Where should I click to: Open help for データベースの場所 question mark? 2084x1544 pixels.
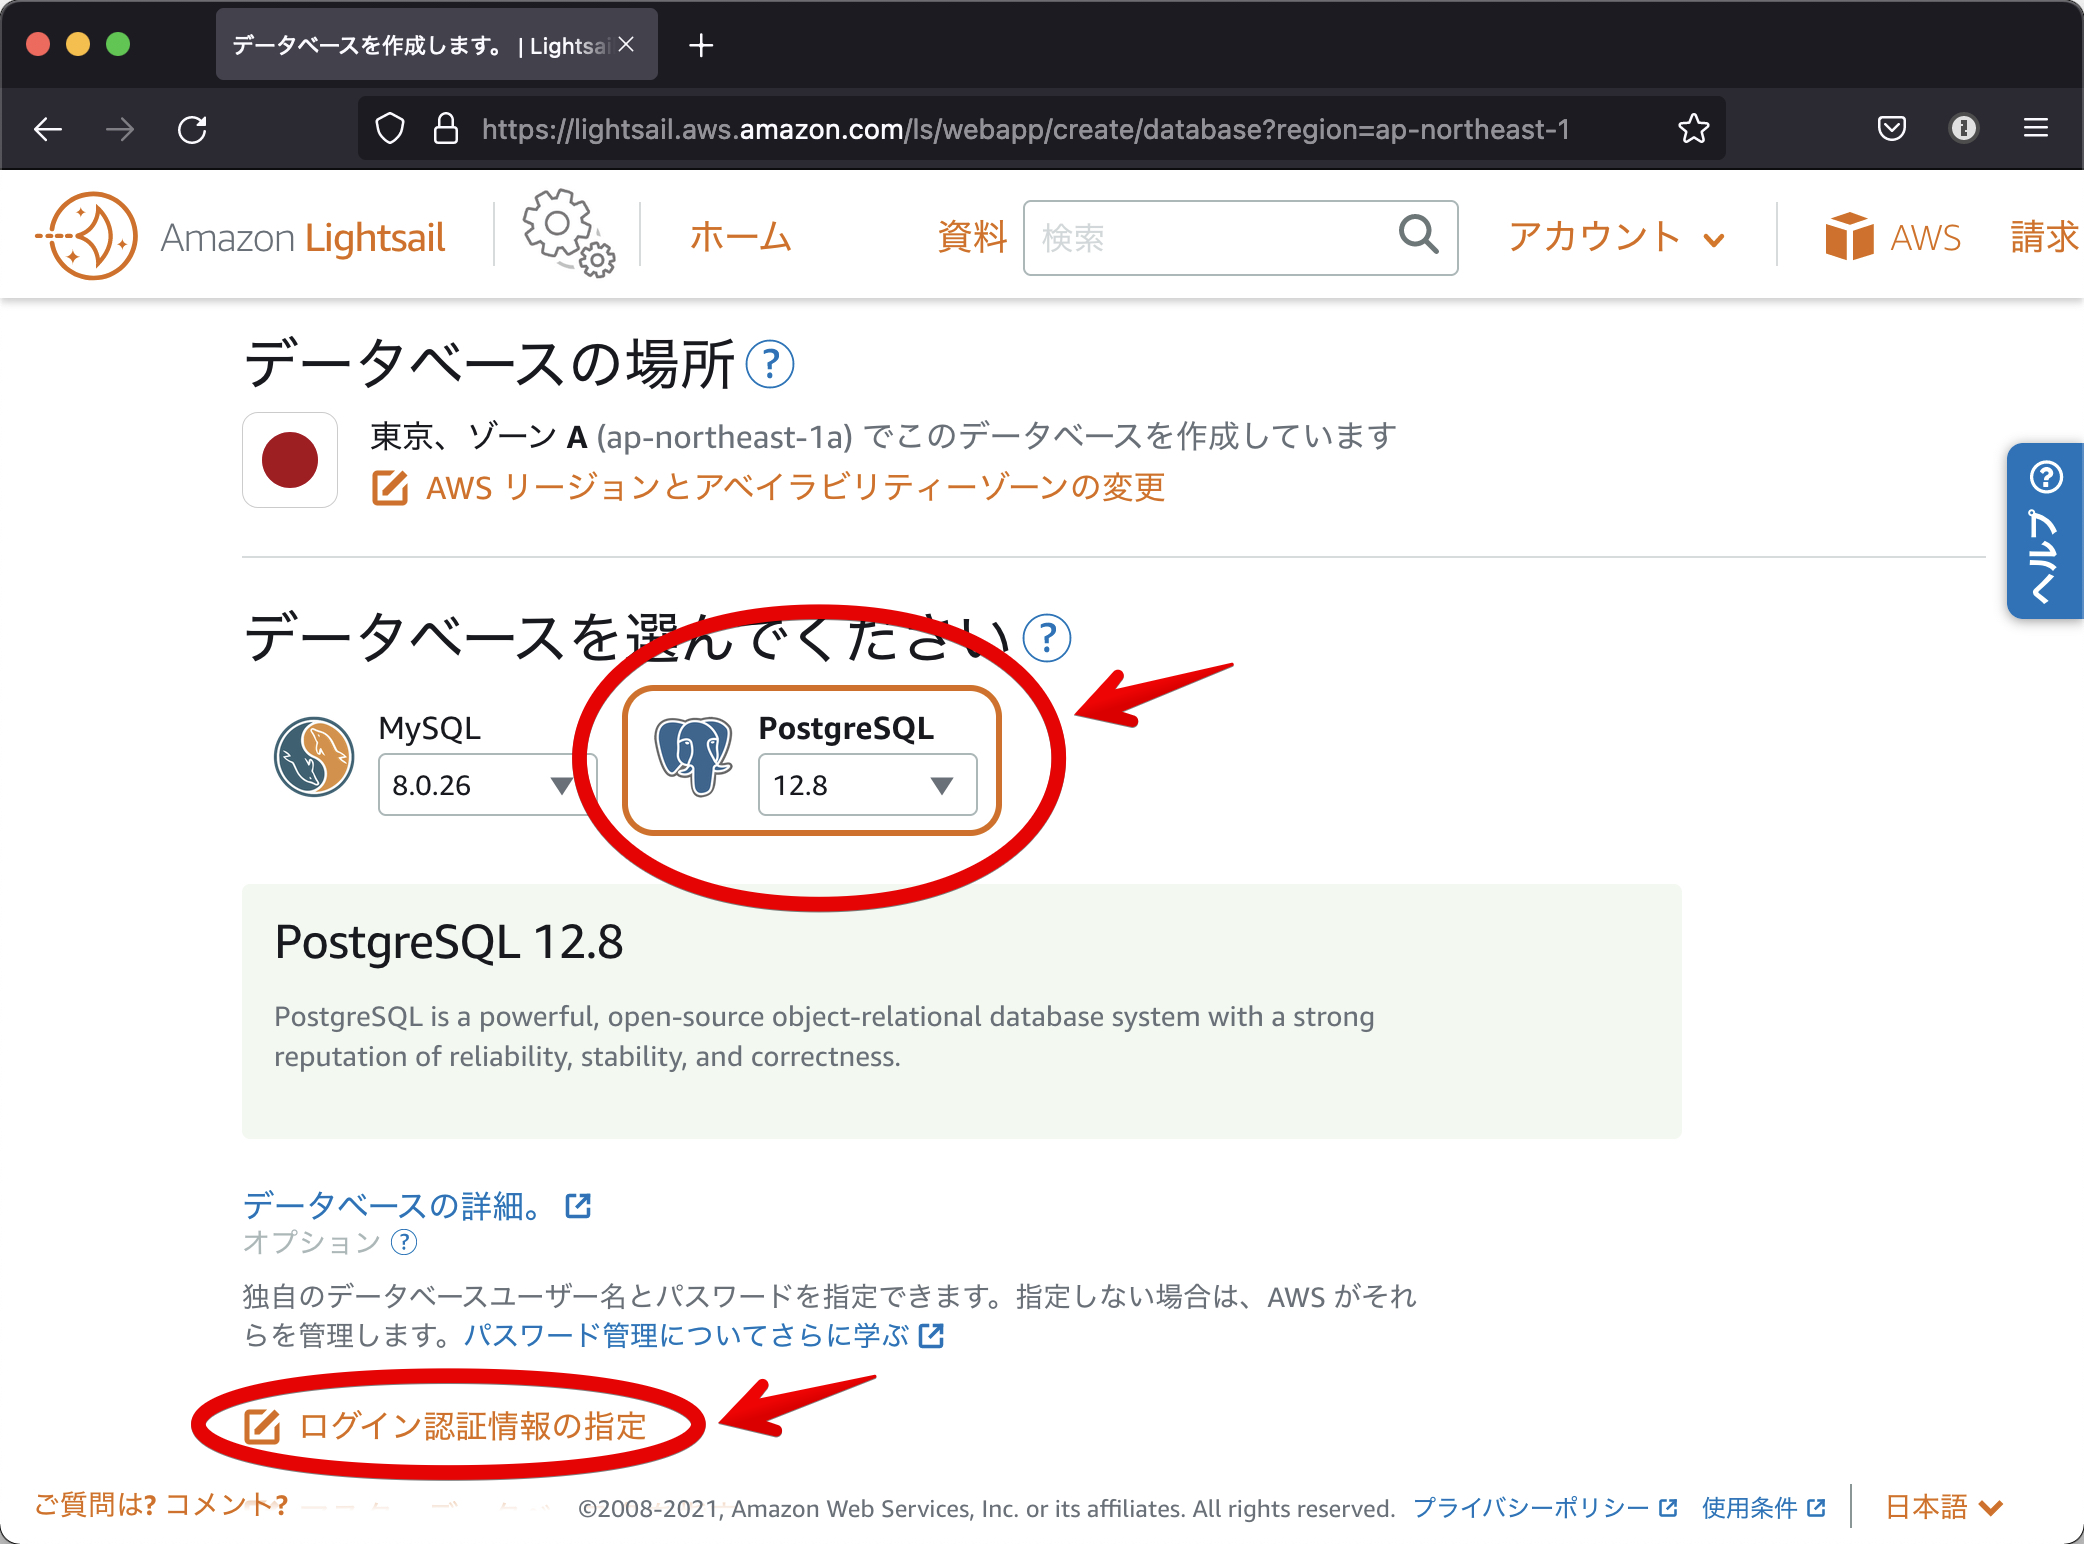click(x=770, y=364)
